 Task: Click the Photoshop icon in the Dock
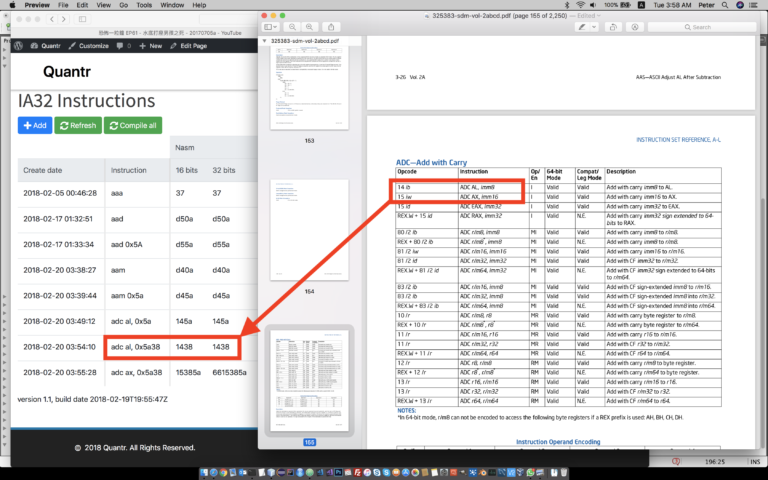[x=338, y=473]
